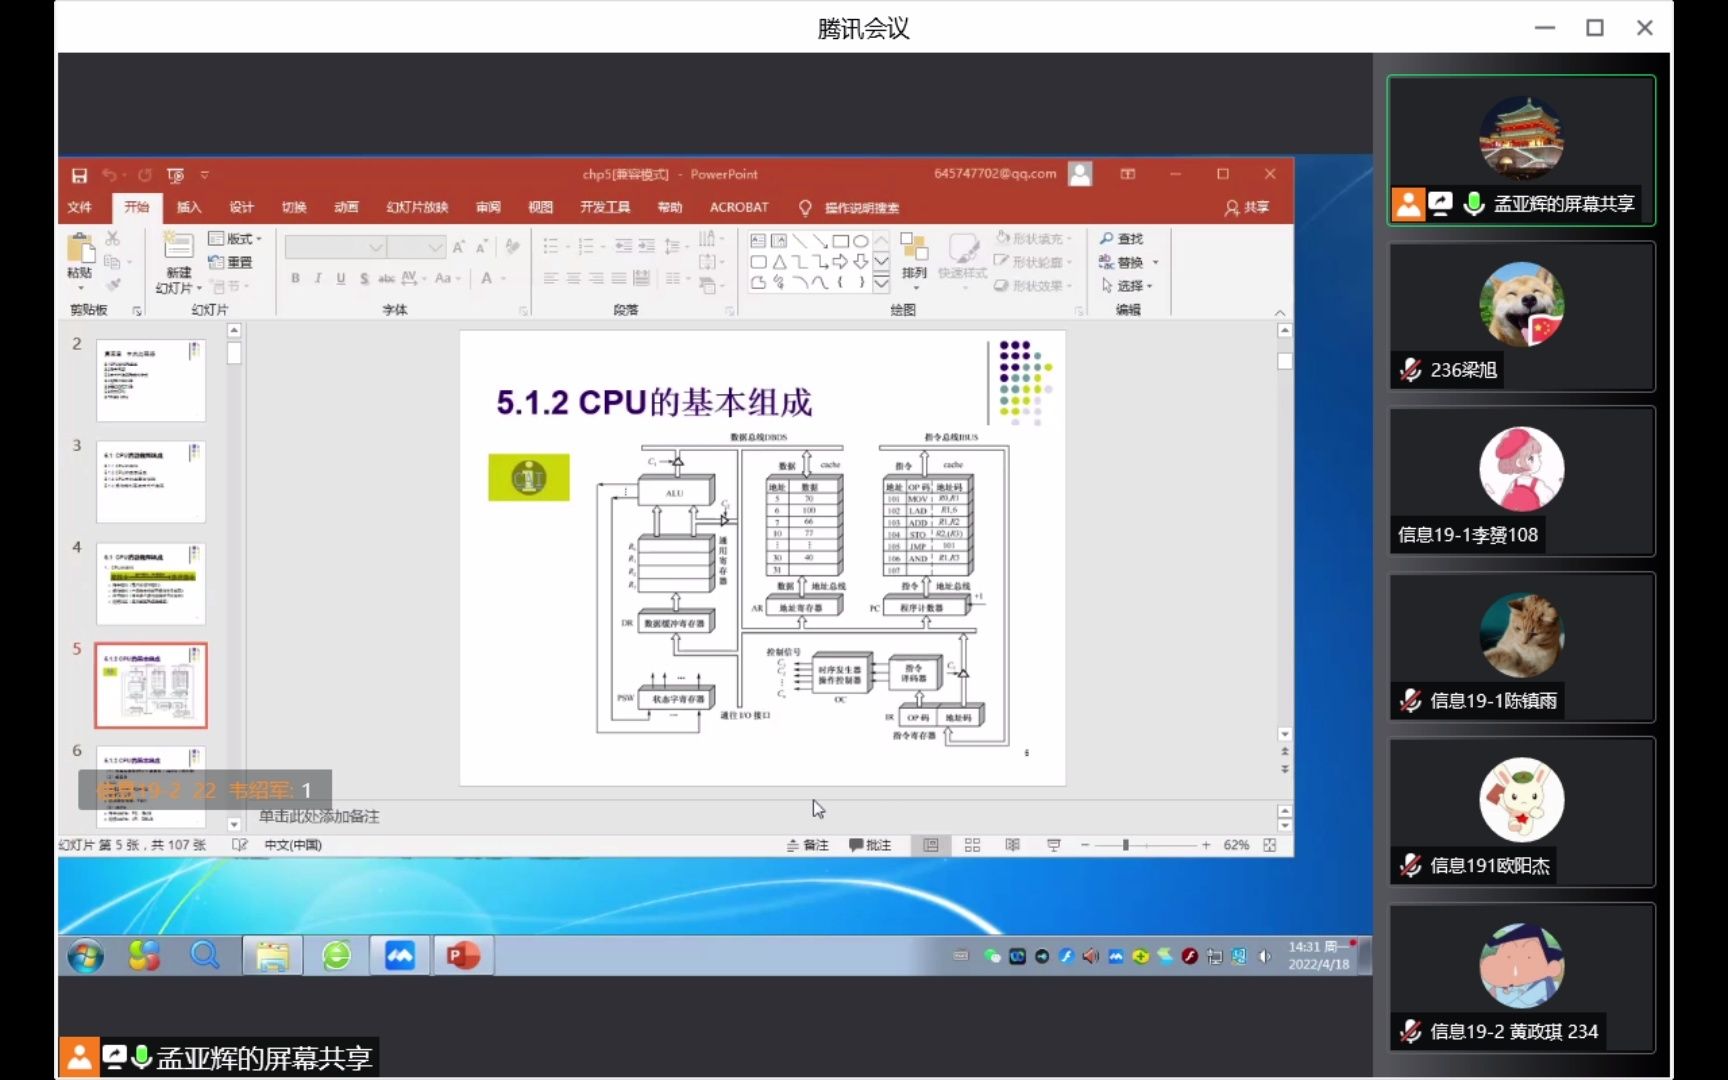The image size is (1728, 1080).
Task: Open the 替换 replace dropdown
Action: 1129,262
